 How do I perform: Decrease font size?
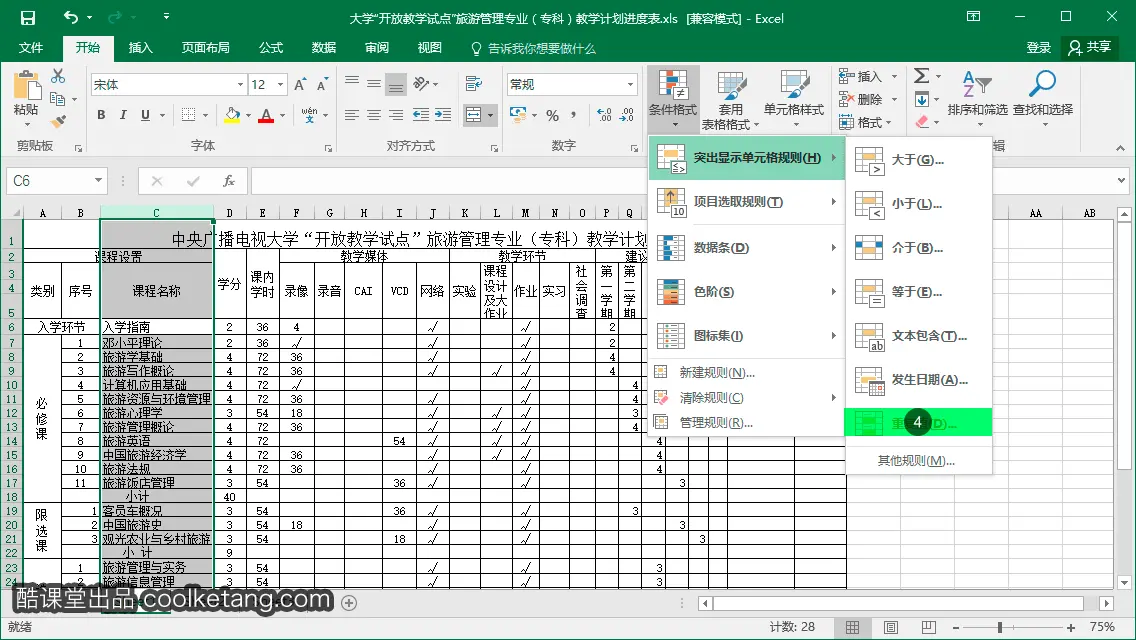(x=322, y=85)
